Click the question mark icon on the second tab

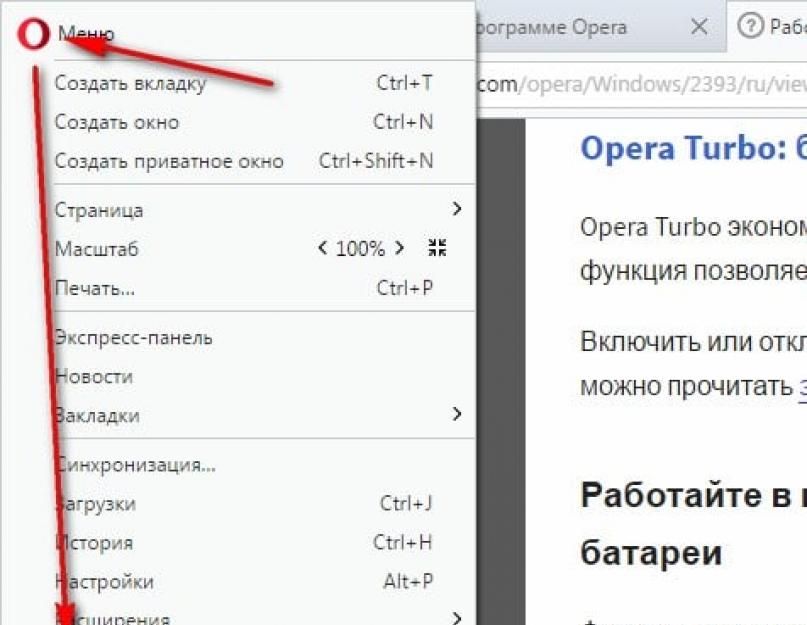click(750, 25)
